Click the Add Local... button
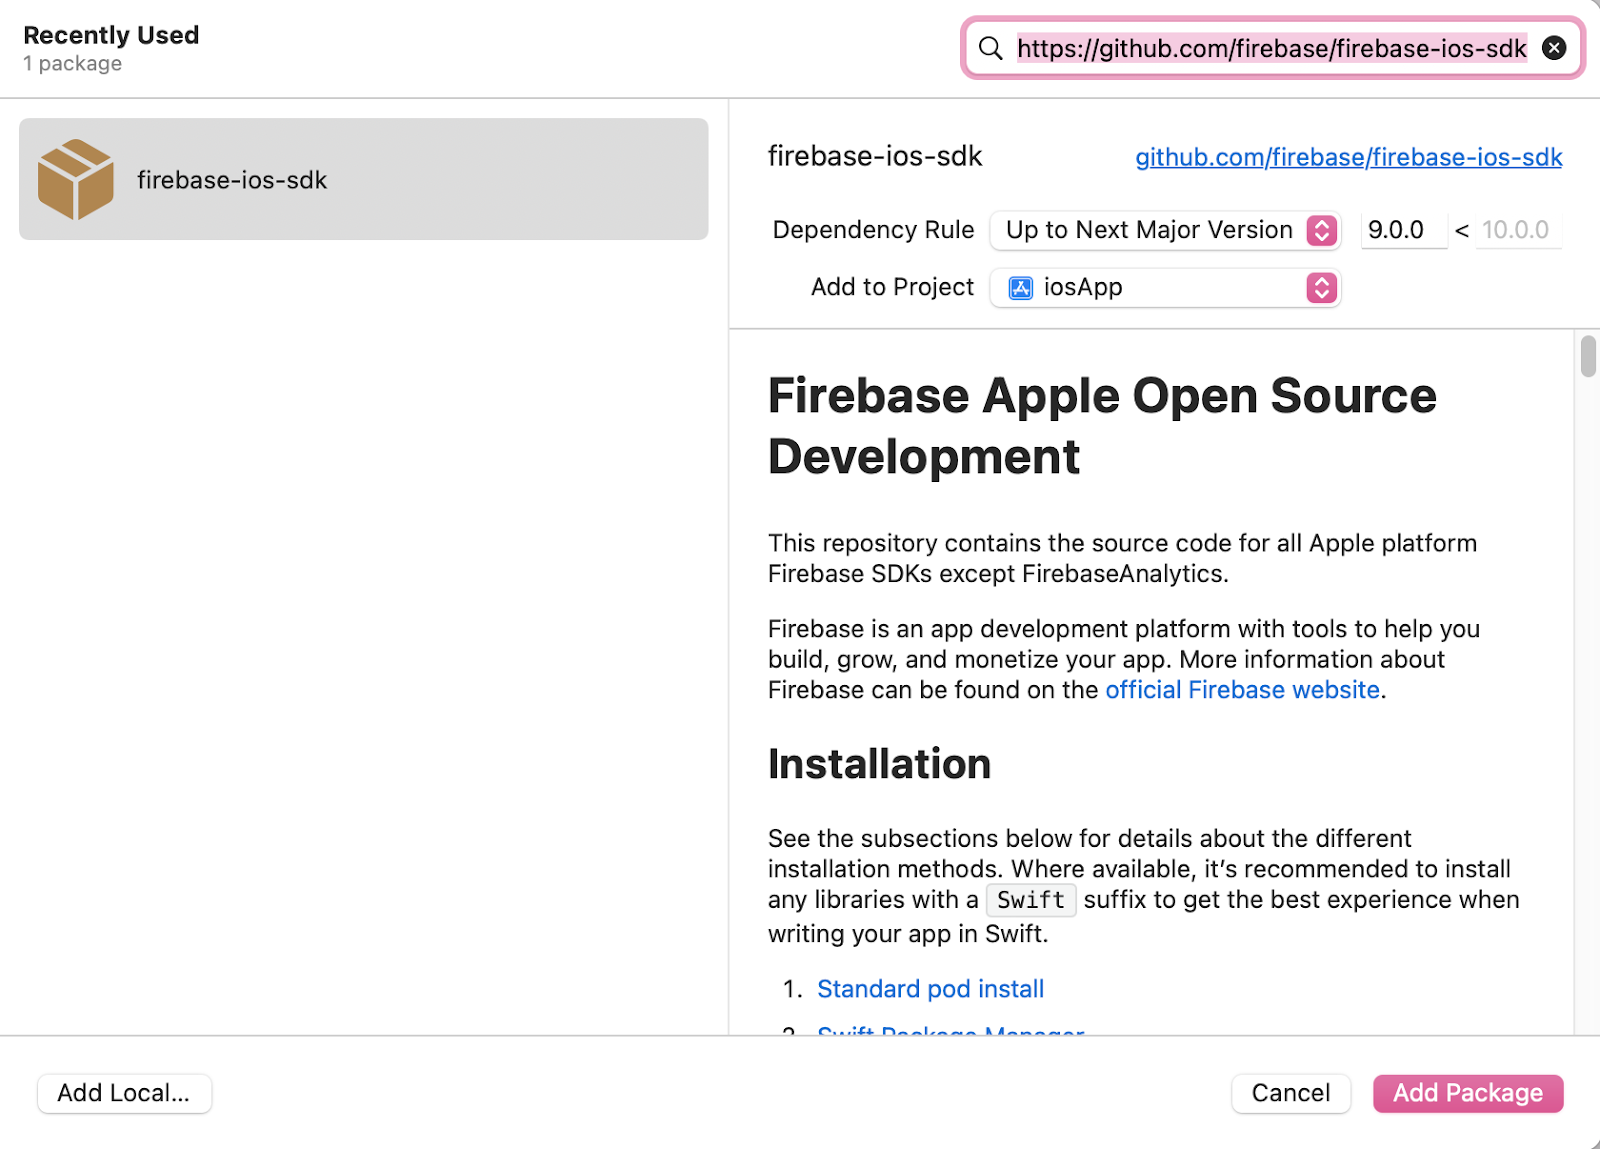 (x=124, y=1093)
